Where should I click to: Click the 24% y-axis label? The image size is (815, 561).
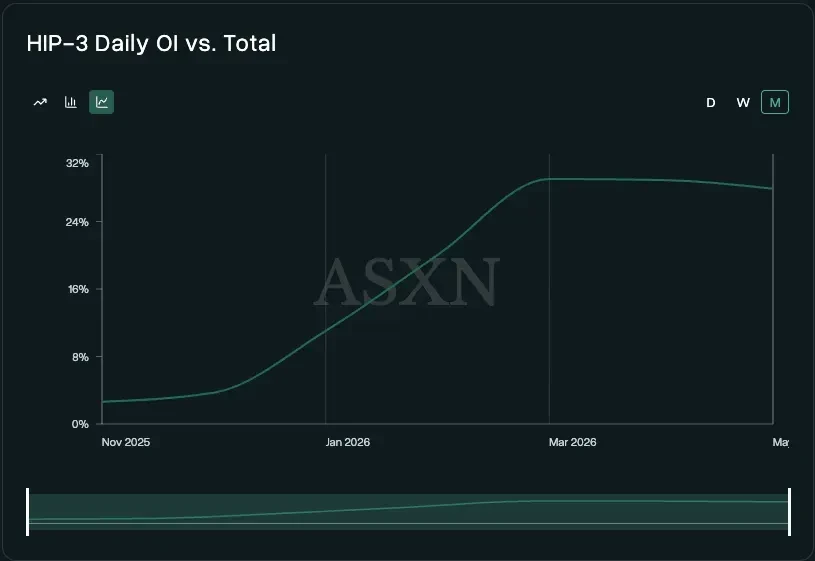point(77,222)
